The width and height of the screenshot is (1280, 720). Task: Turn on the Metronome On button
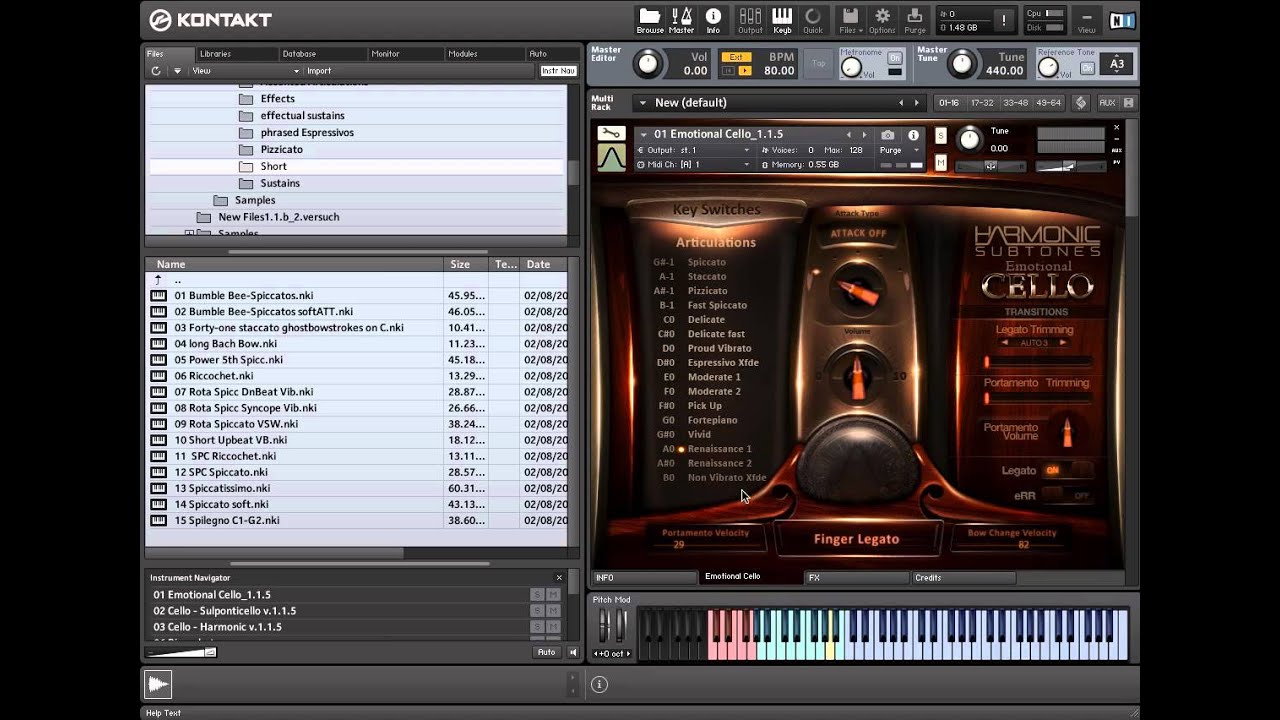[x=894, y=59]
